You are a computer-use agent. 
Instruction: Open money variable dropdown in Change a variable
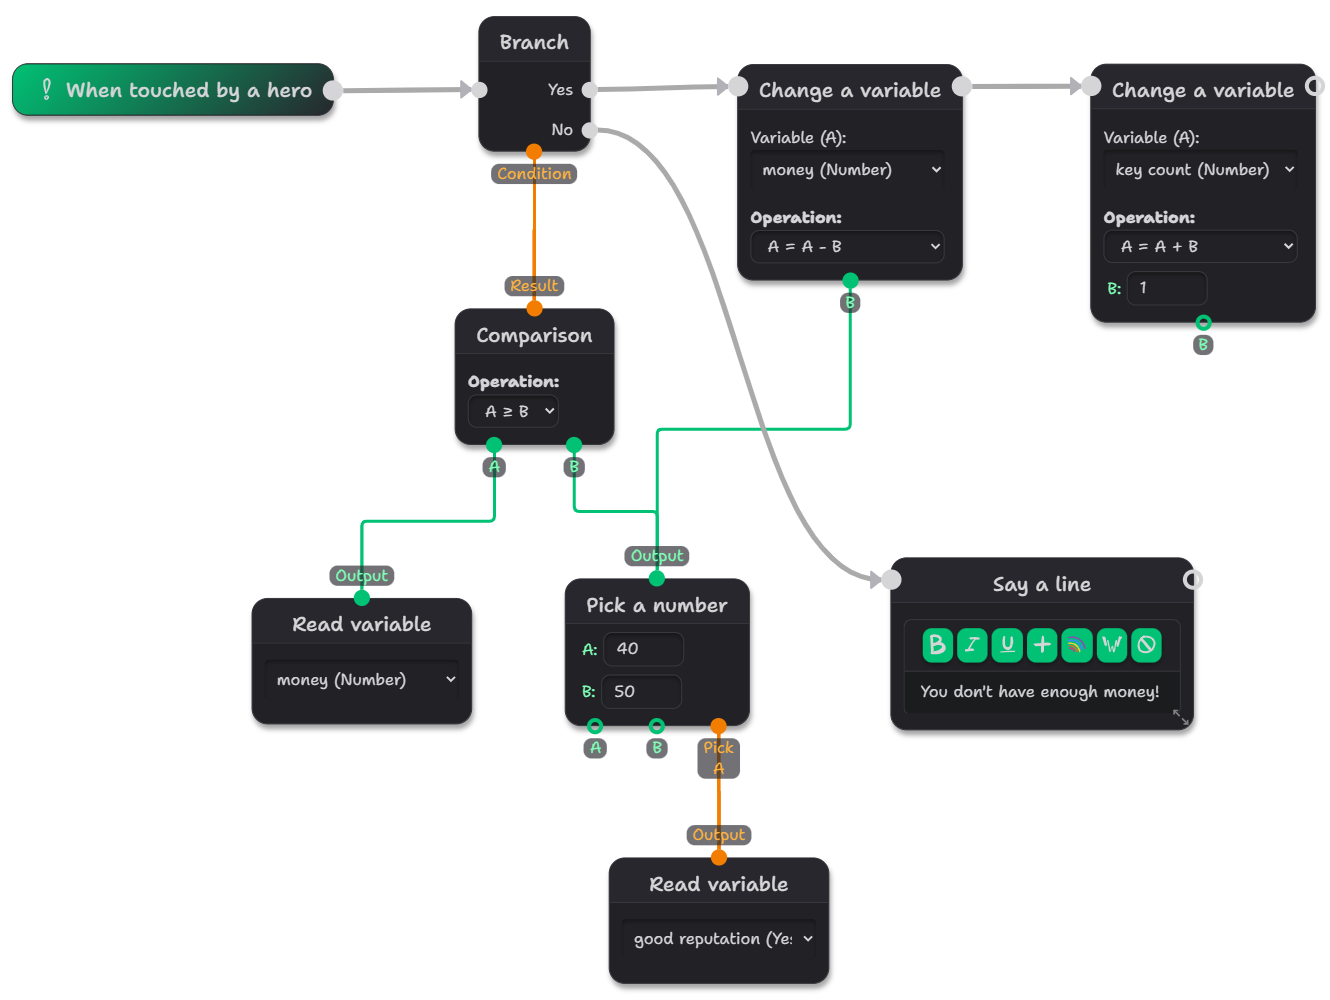(x=848, y=170)
